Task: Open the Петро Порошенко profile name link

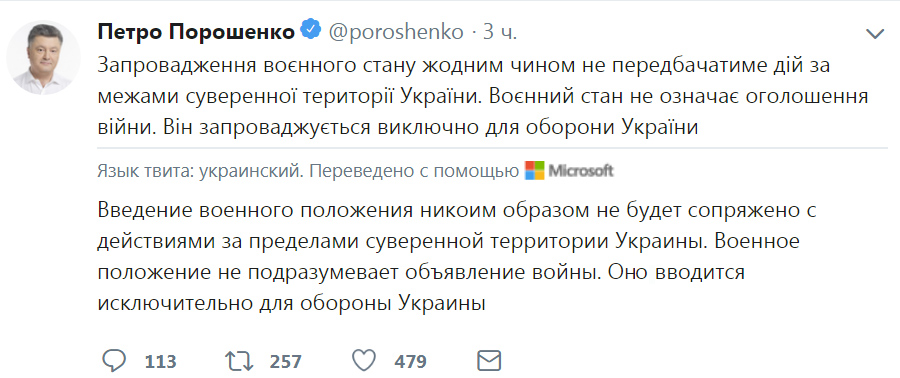Action: coord(197,32)
